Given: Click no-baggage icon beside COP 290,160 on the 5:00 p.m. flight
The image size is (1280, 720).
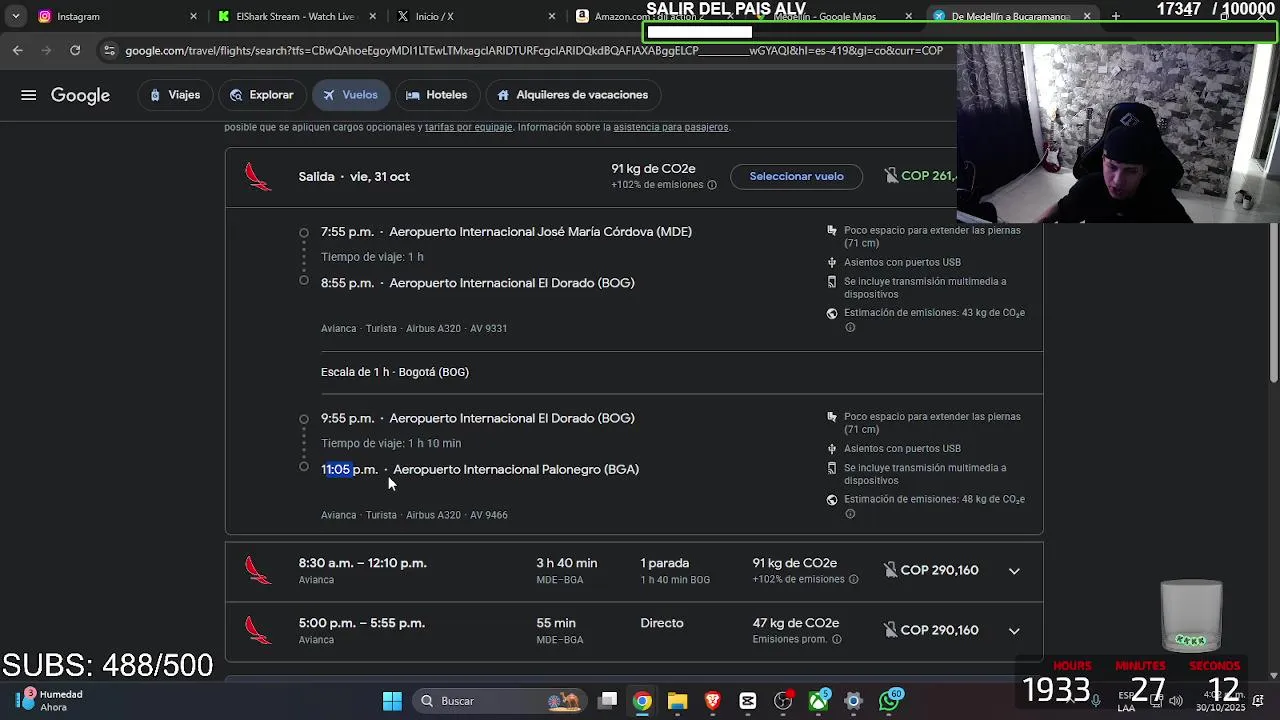Looking at the screenshot, I should pyautogui.click(x=890, y=631).
